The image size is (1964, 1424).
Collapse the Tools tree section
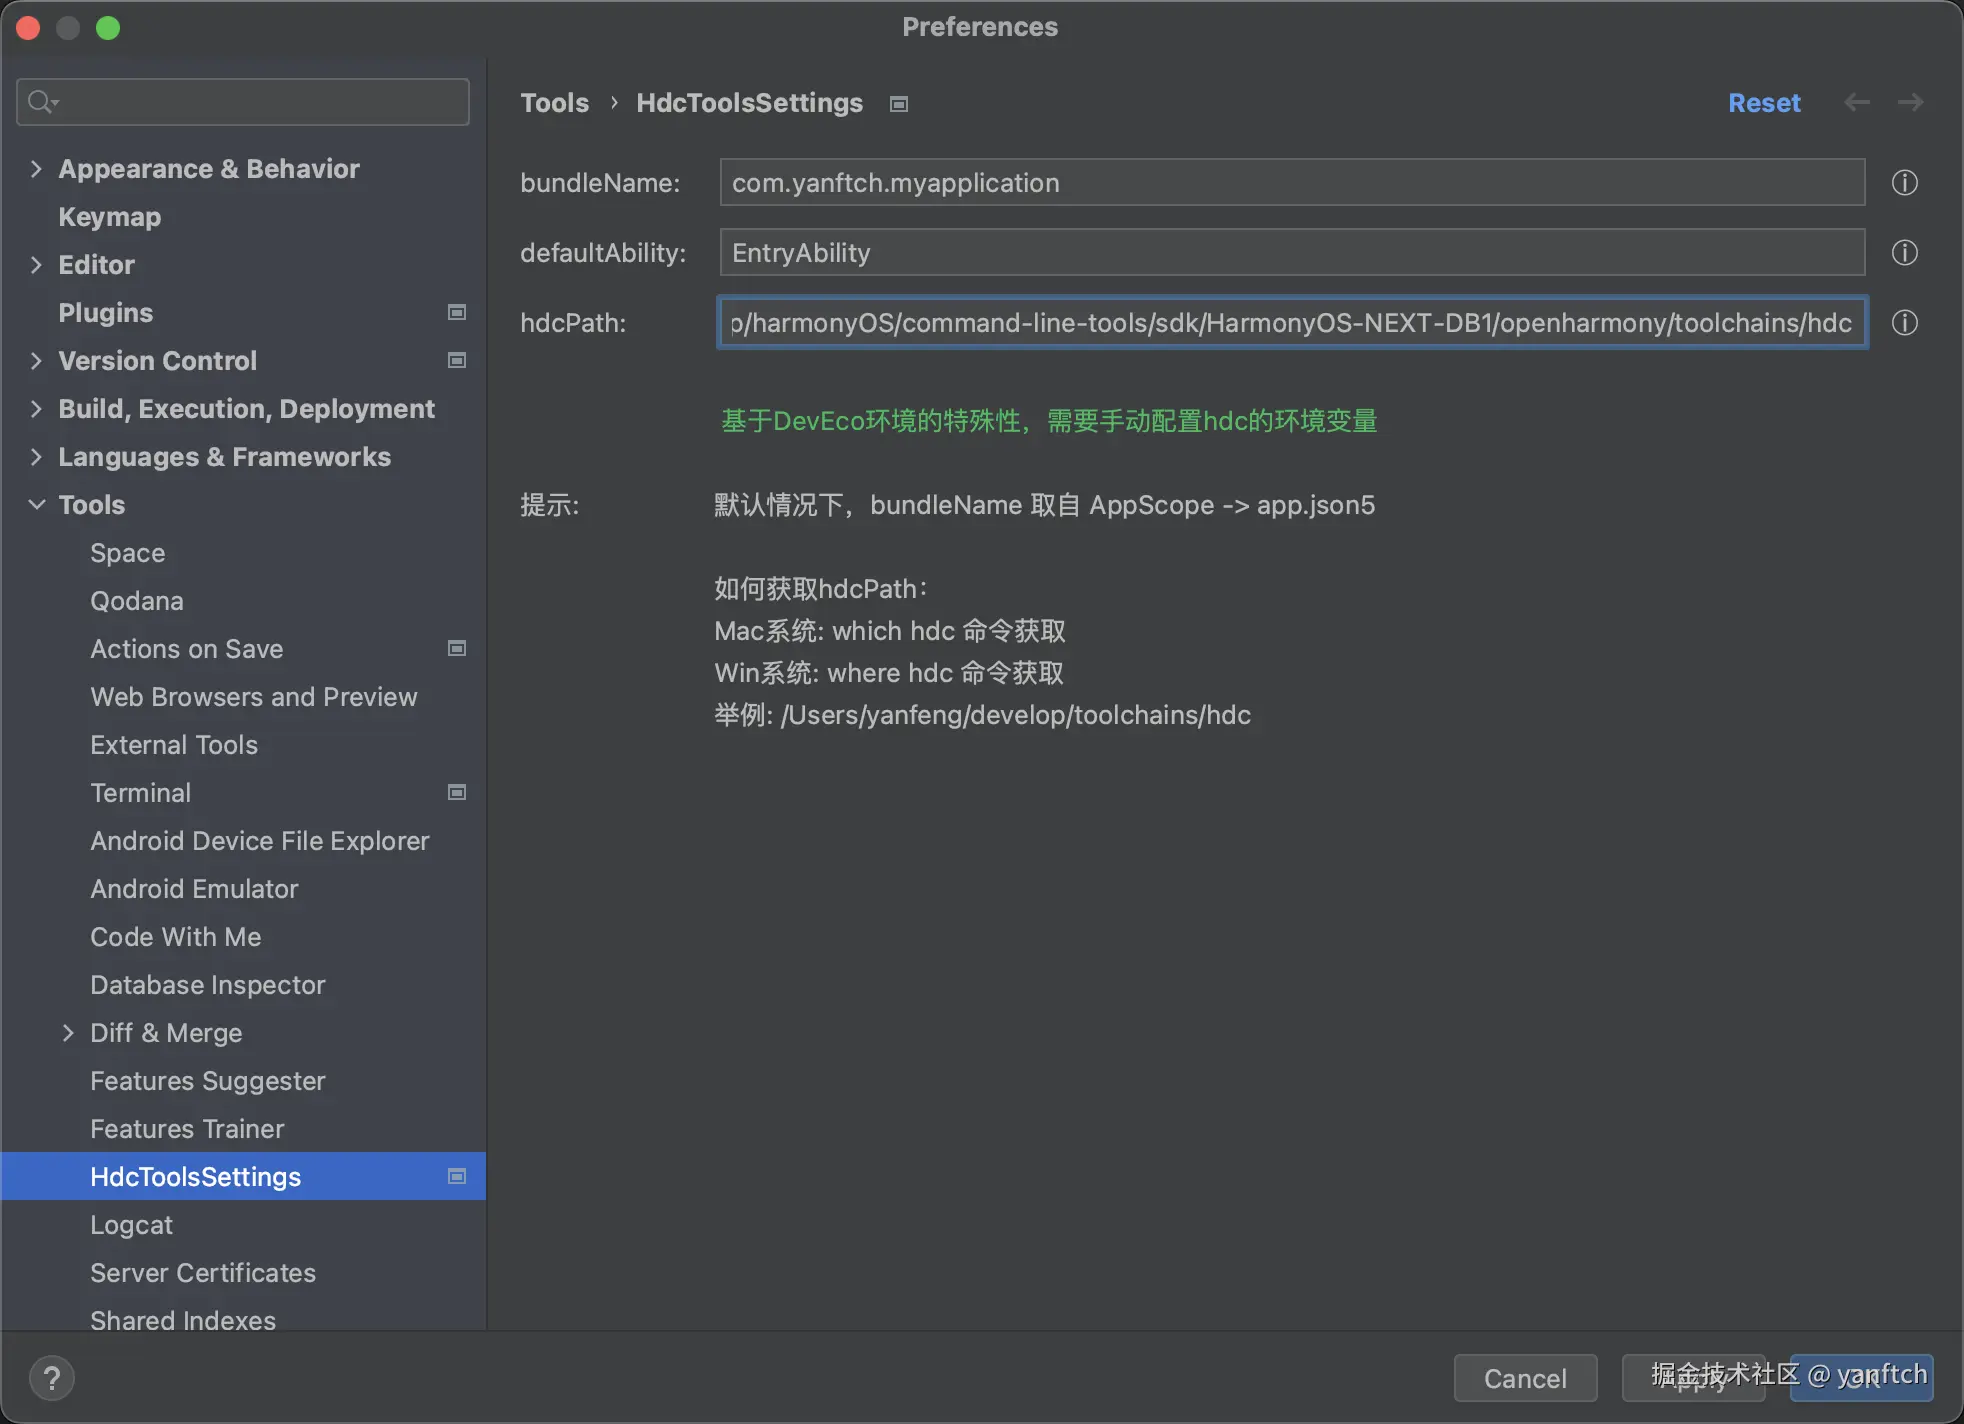36,505
